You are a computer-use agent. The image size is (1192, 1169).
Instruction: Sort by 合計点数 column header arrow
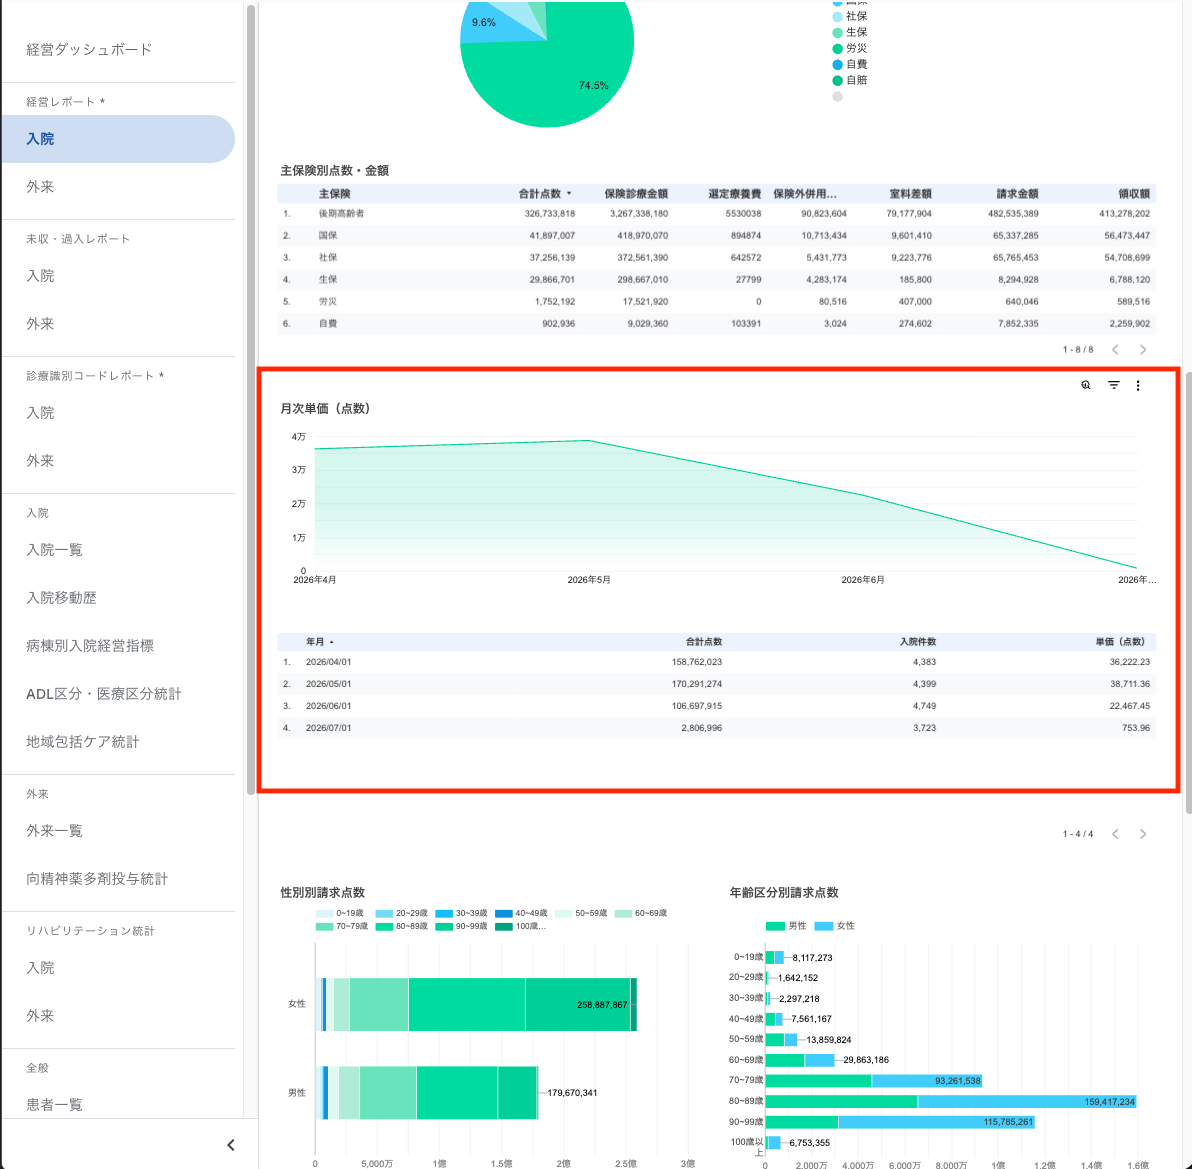[569, 194]
